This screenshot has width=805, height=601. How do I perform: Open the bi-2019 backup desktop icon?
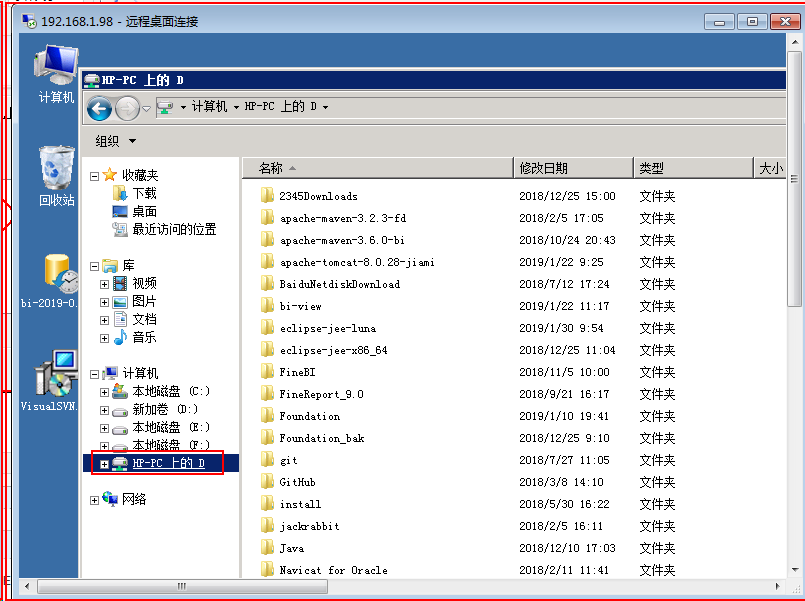(x=50, y=280)
